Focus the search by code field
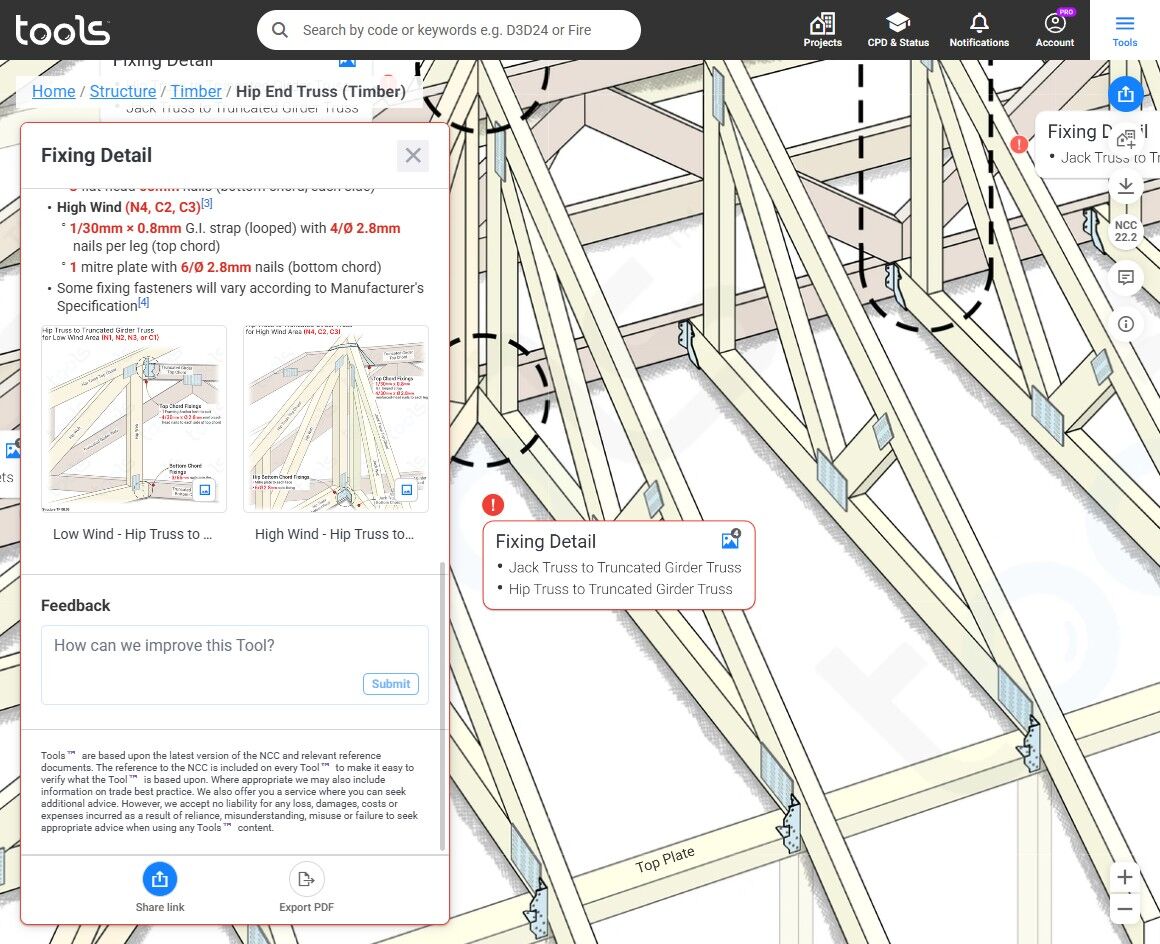The image size is (1160, 944). pyautogui.click(x=448, y=30)
